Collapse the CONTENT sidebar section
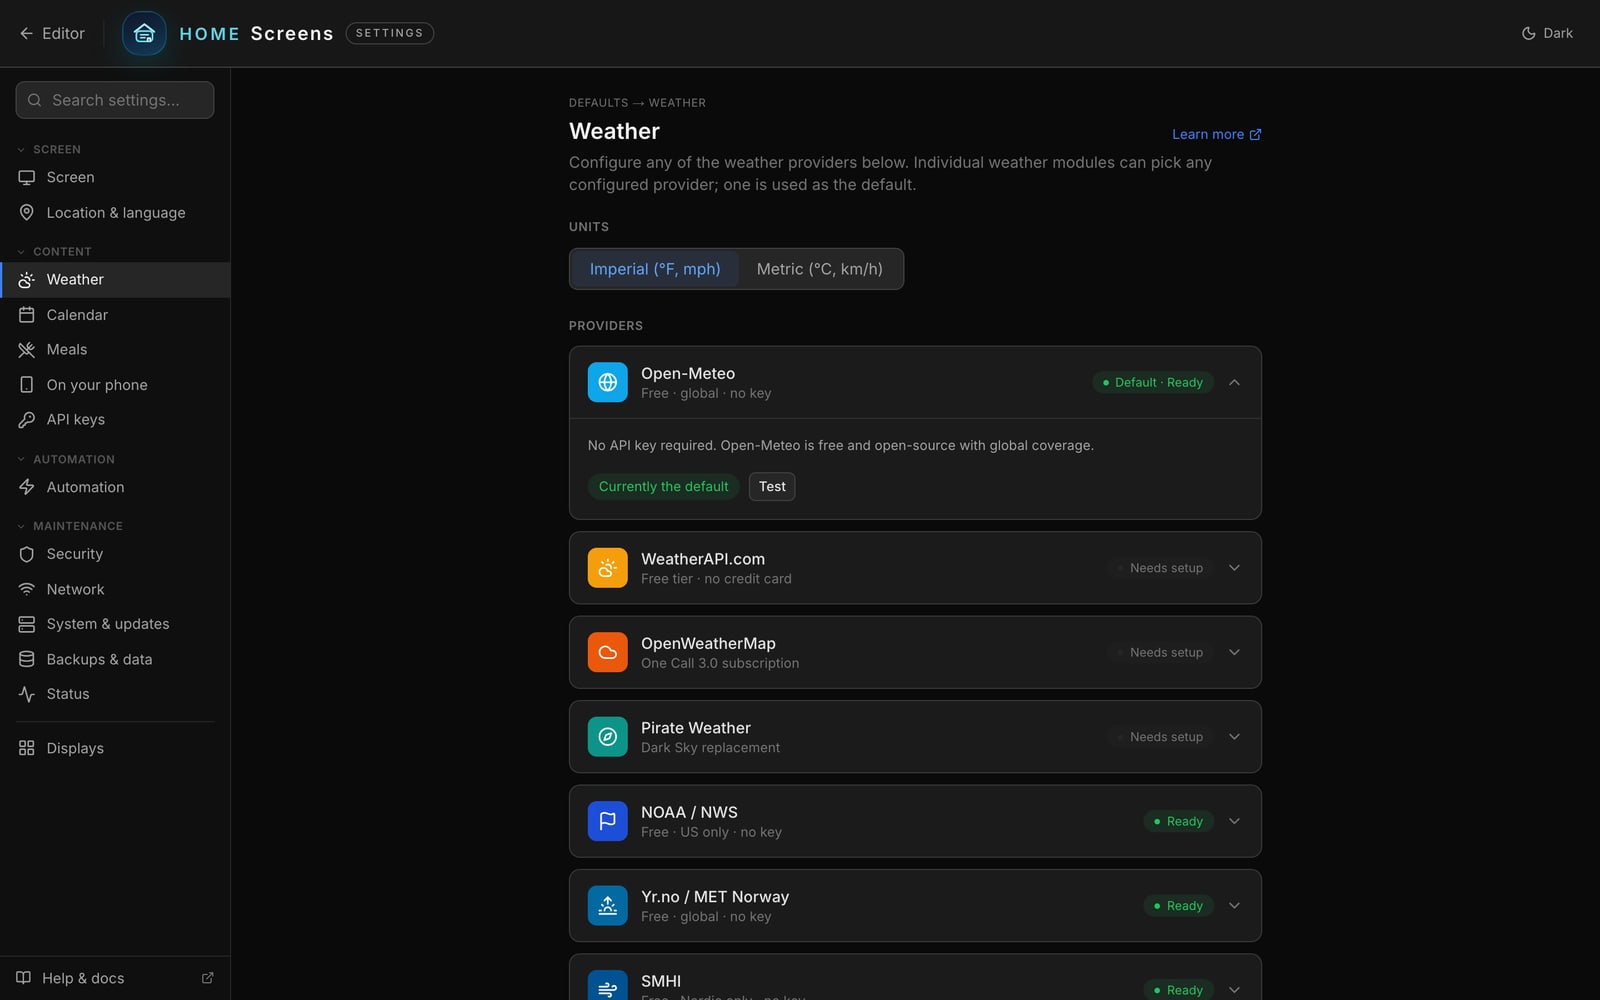The width and height of the screenshot is (1600, 1000). (x=53, y=251)
